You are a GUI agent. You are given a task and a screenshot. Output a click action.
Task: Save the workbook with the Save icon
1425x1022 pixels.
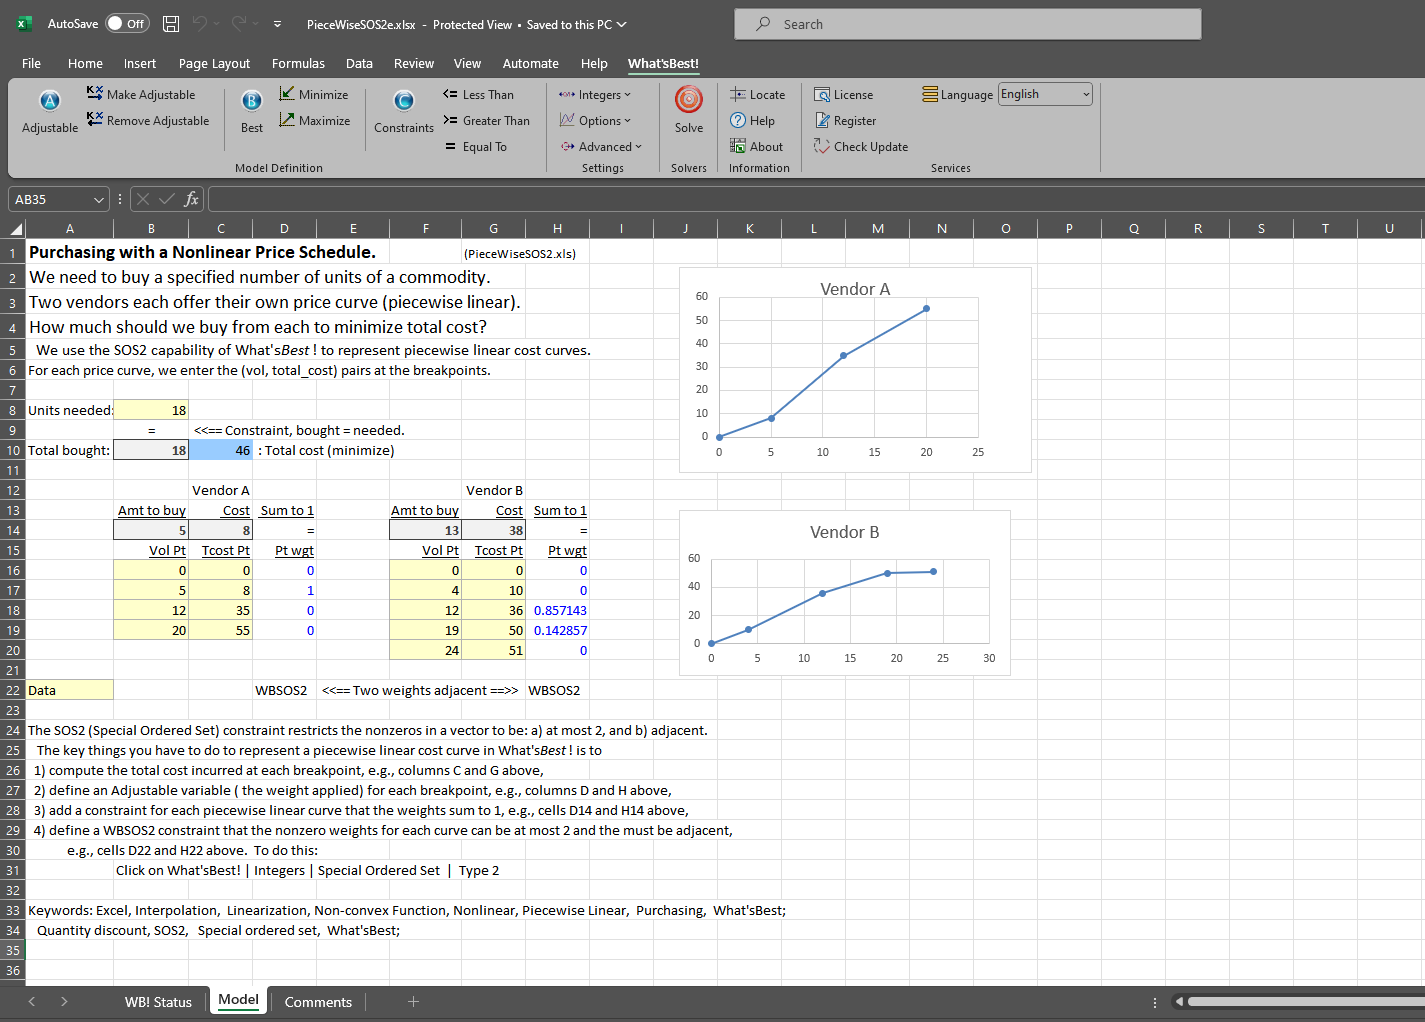(171, 24)
